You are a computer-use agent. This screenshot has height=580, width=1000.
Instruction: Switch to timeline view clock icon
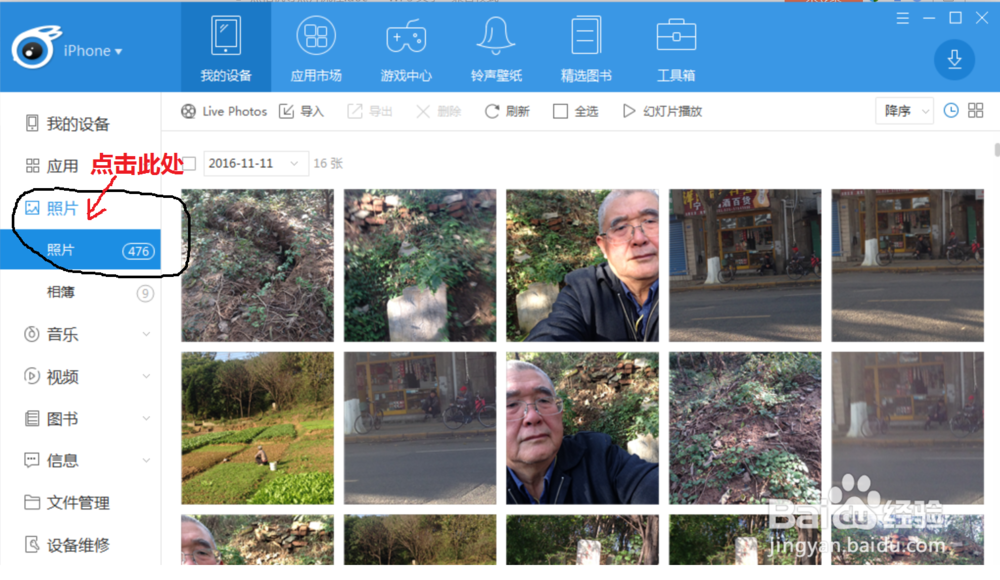coord(950,110)
